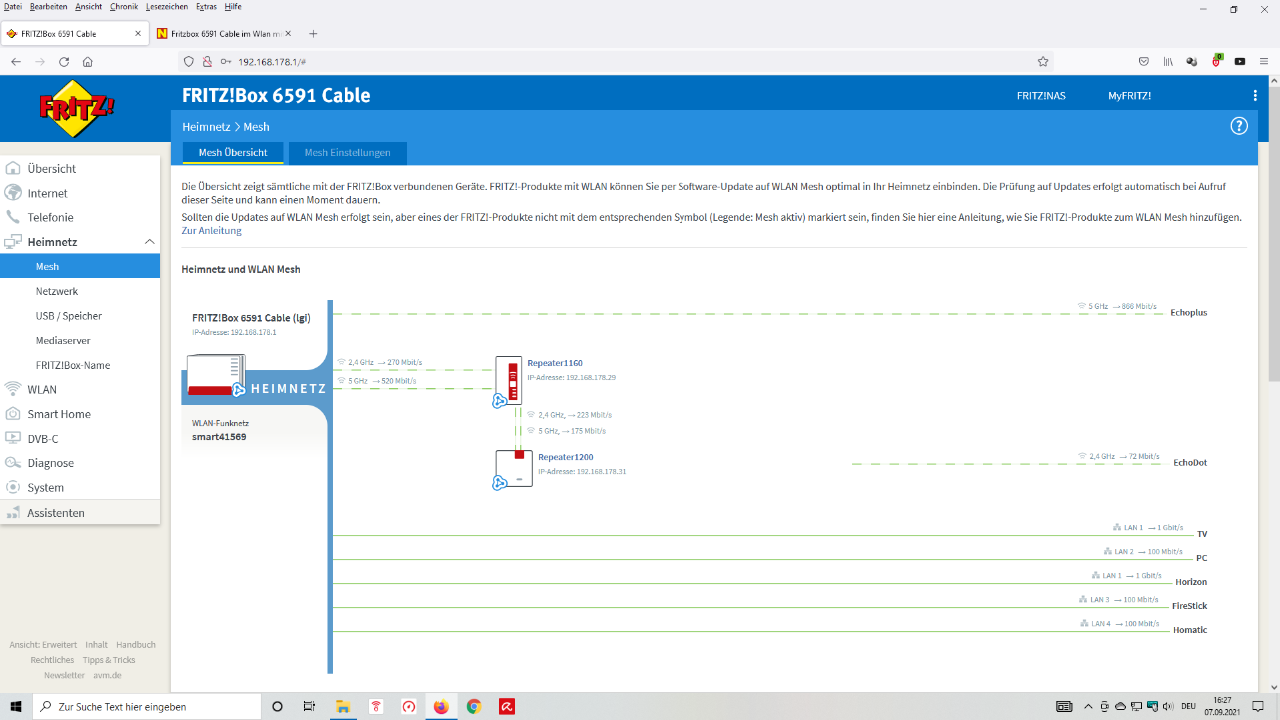This screenshot has height=720, width=1280.
Task: Click Ansicht: Erweitert footer link
Action: coord(43,645)
